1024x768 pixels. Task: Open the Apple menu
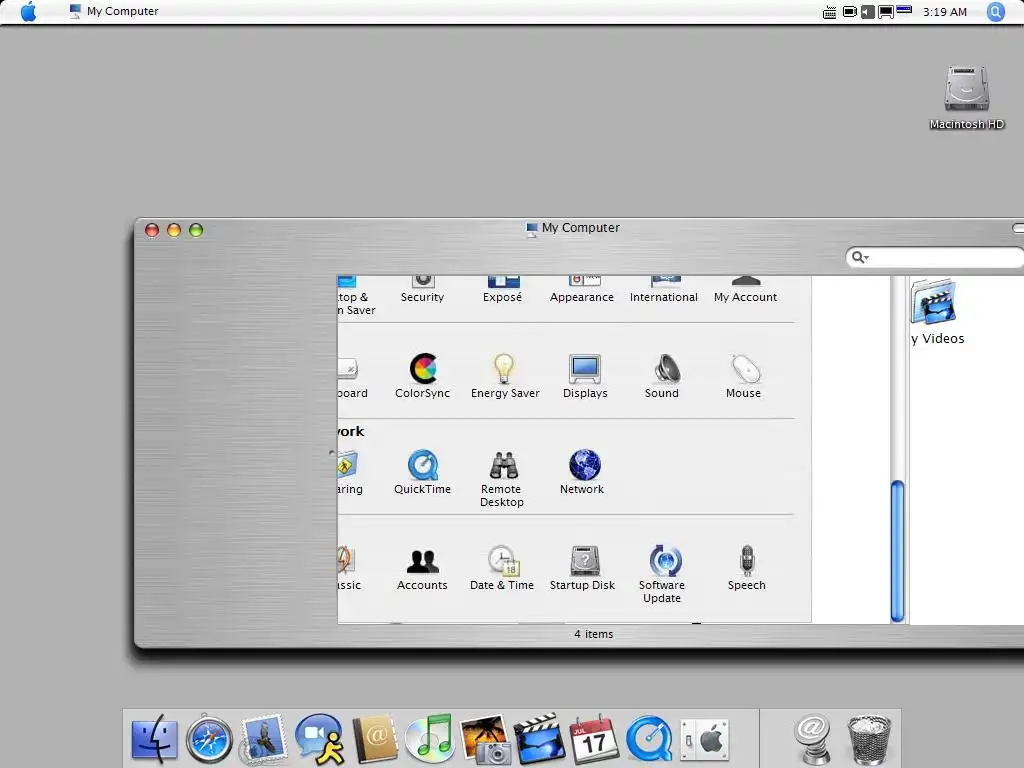(x=28, y=11)
